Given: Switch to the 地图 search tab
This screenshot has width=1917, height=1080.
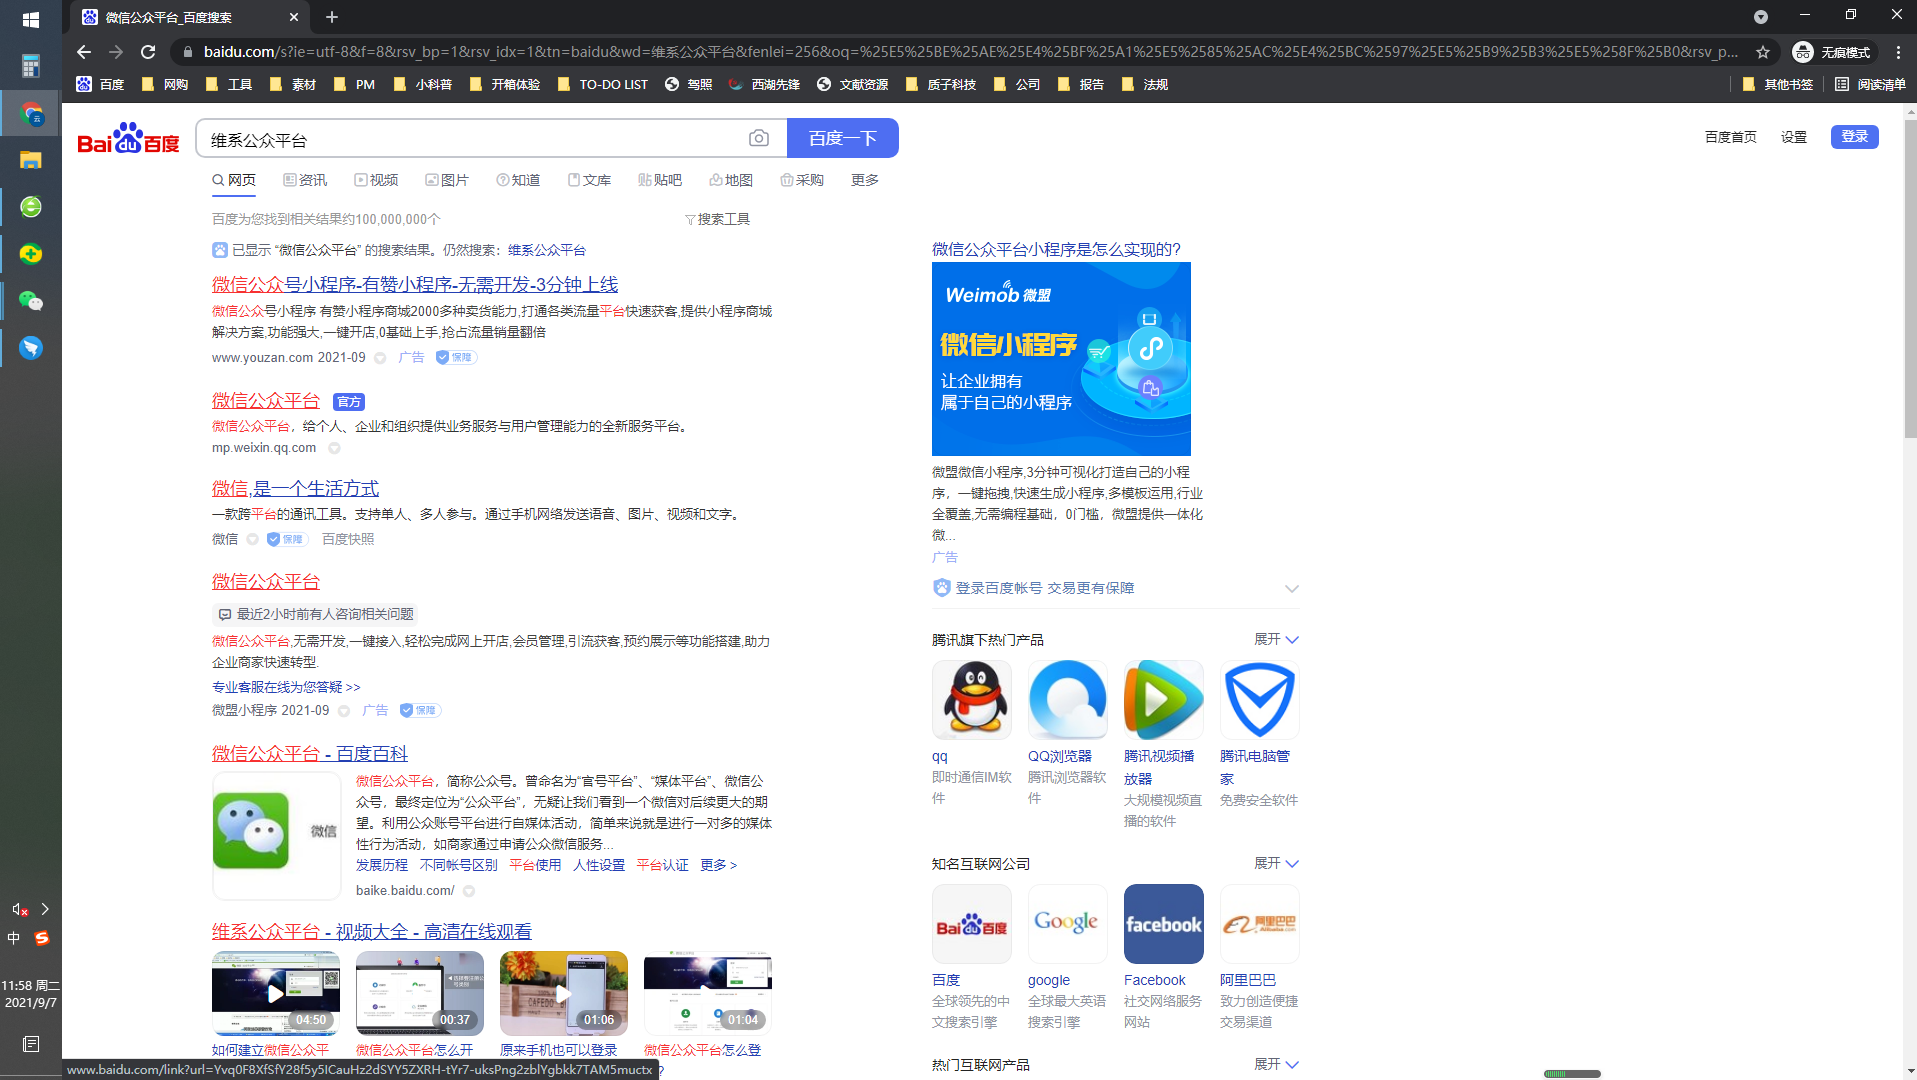Looking at the screenshot, I should click(731, 180).
